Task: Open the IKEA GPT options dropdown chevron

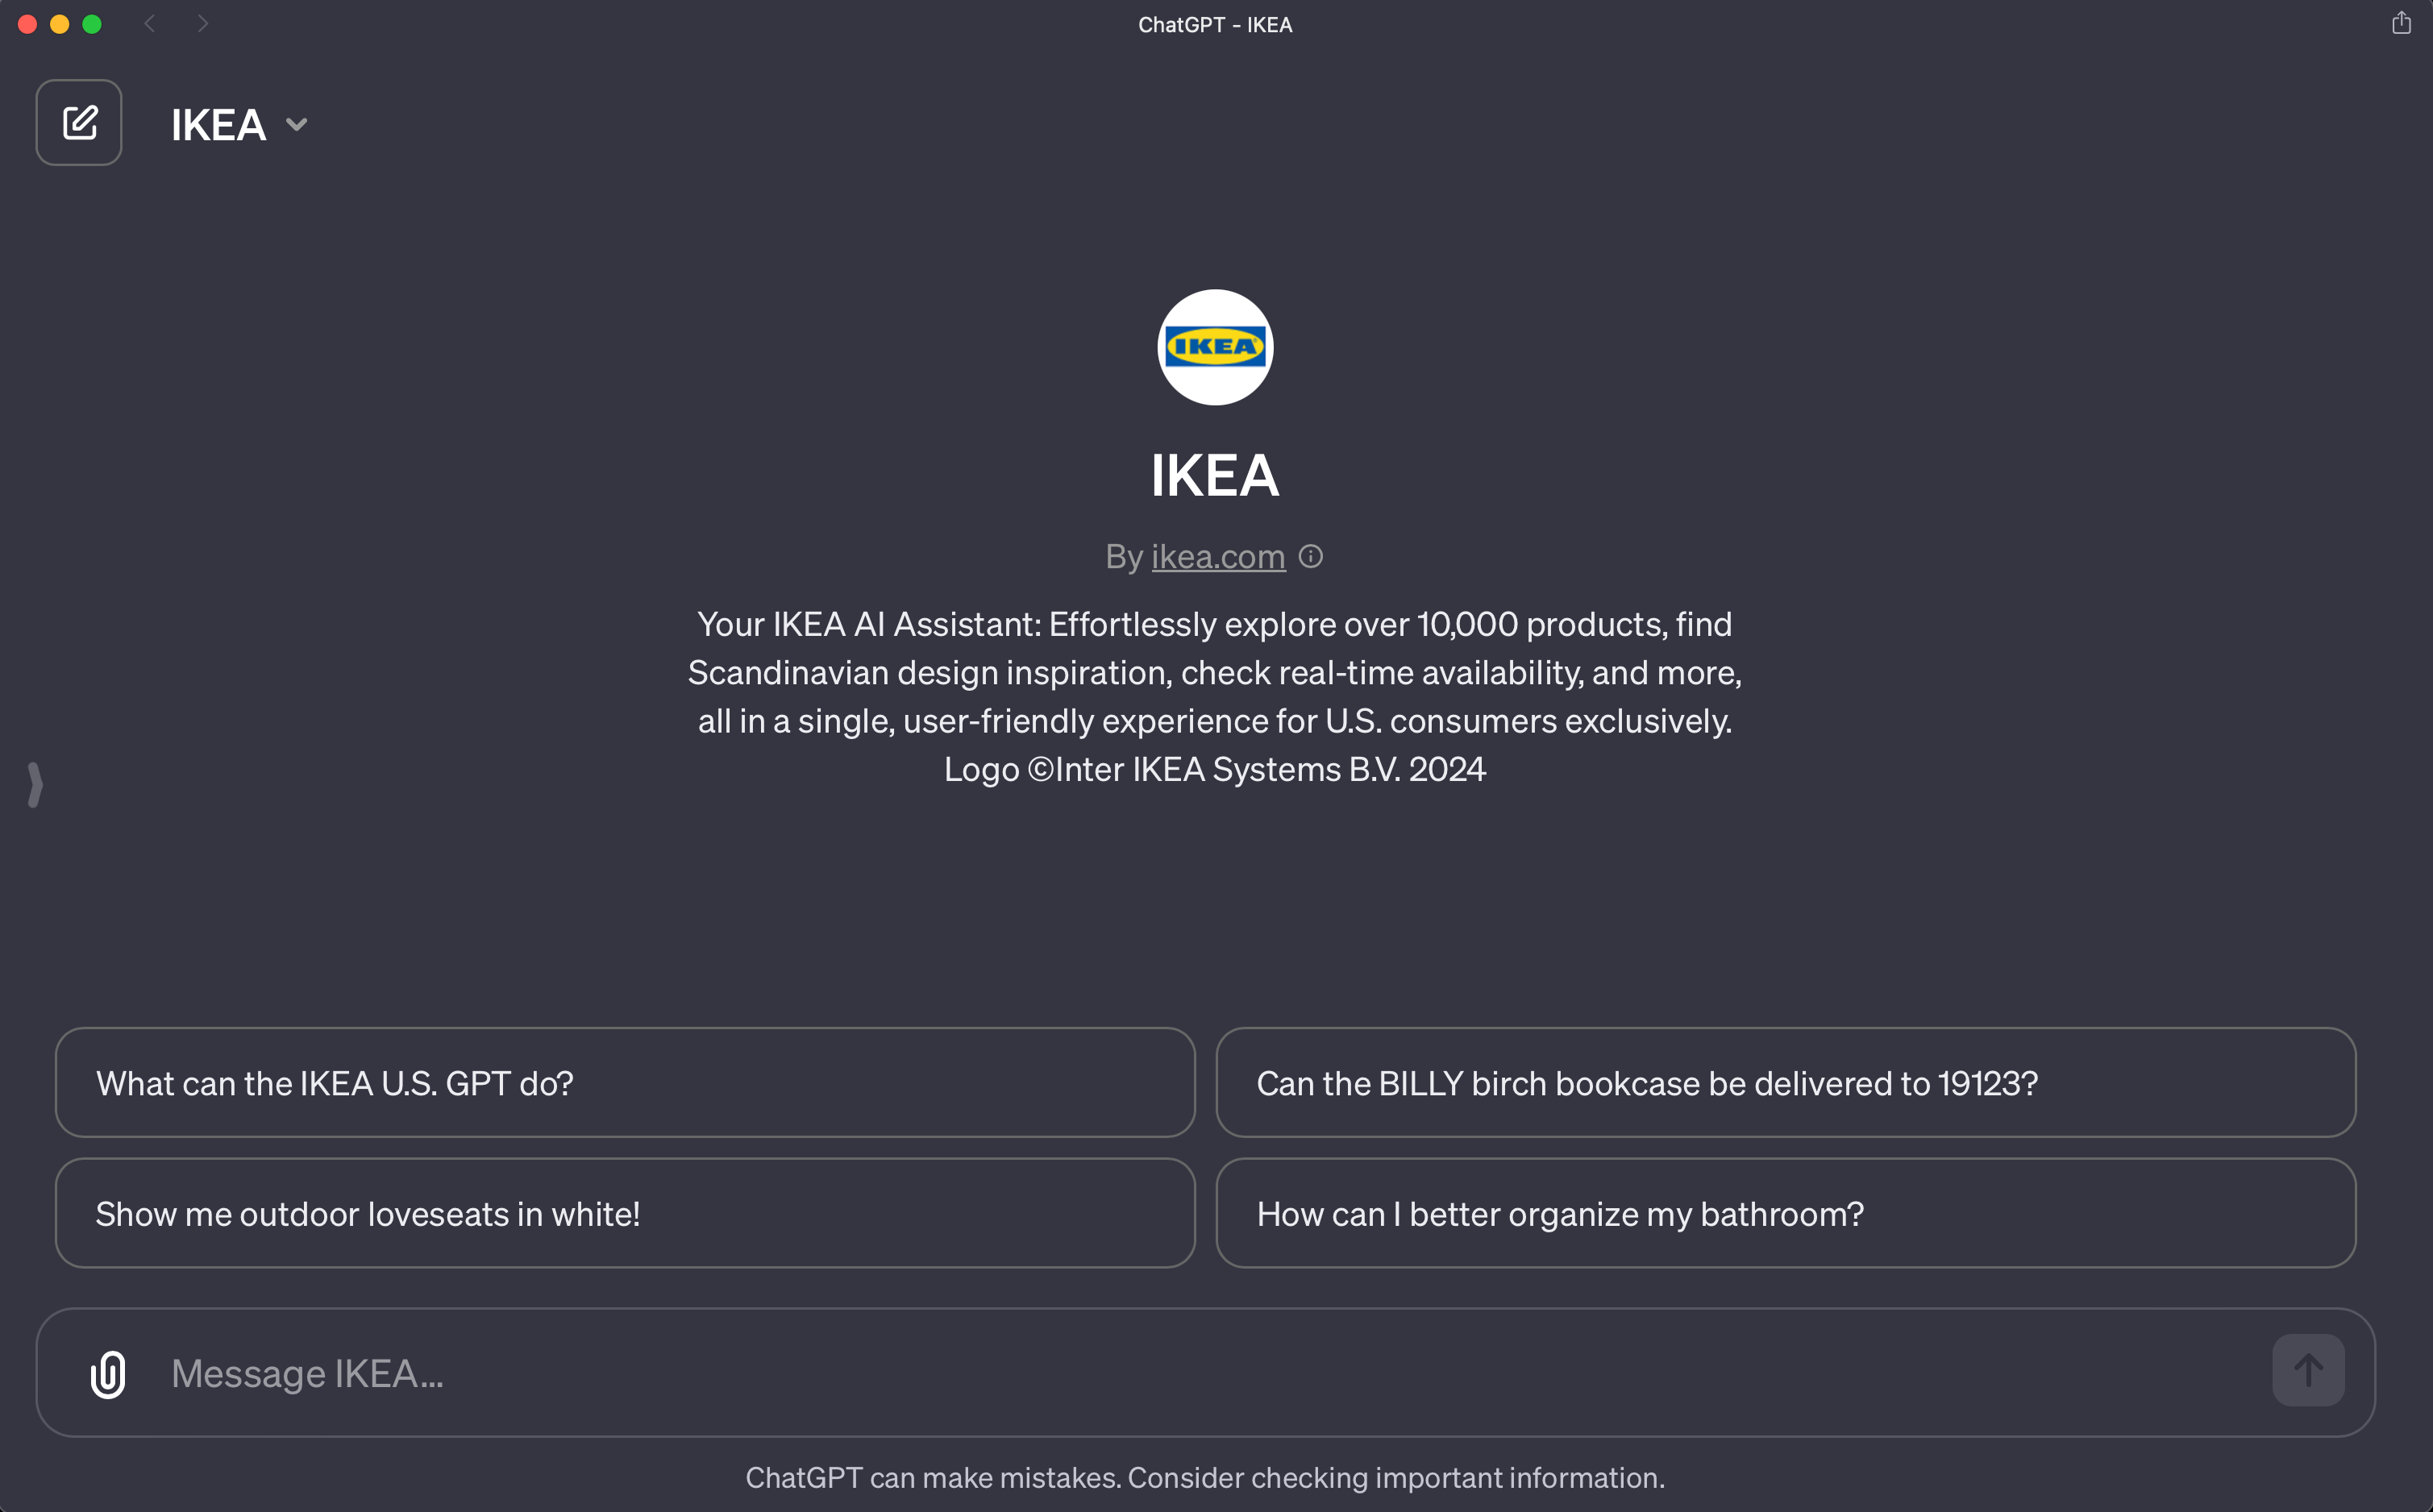Action: pos(296,124)
